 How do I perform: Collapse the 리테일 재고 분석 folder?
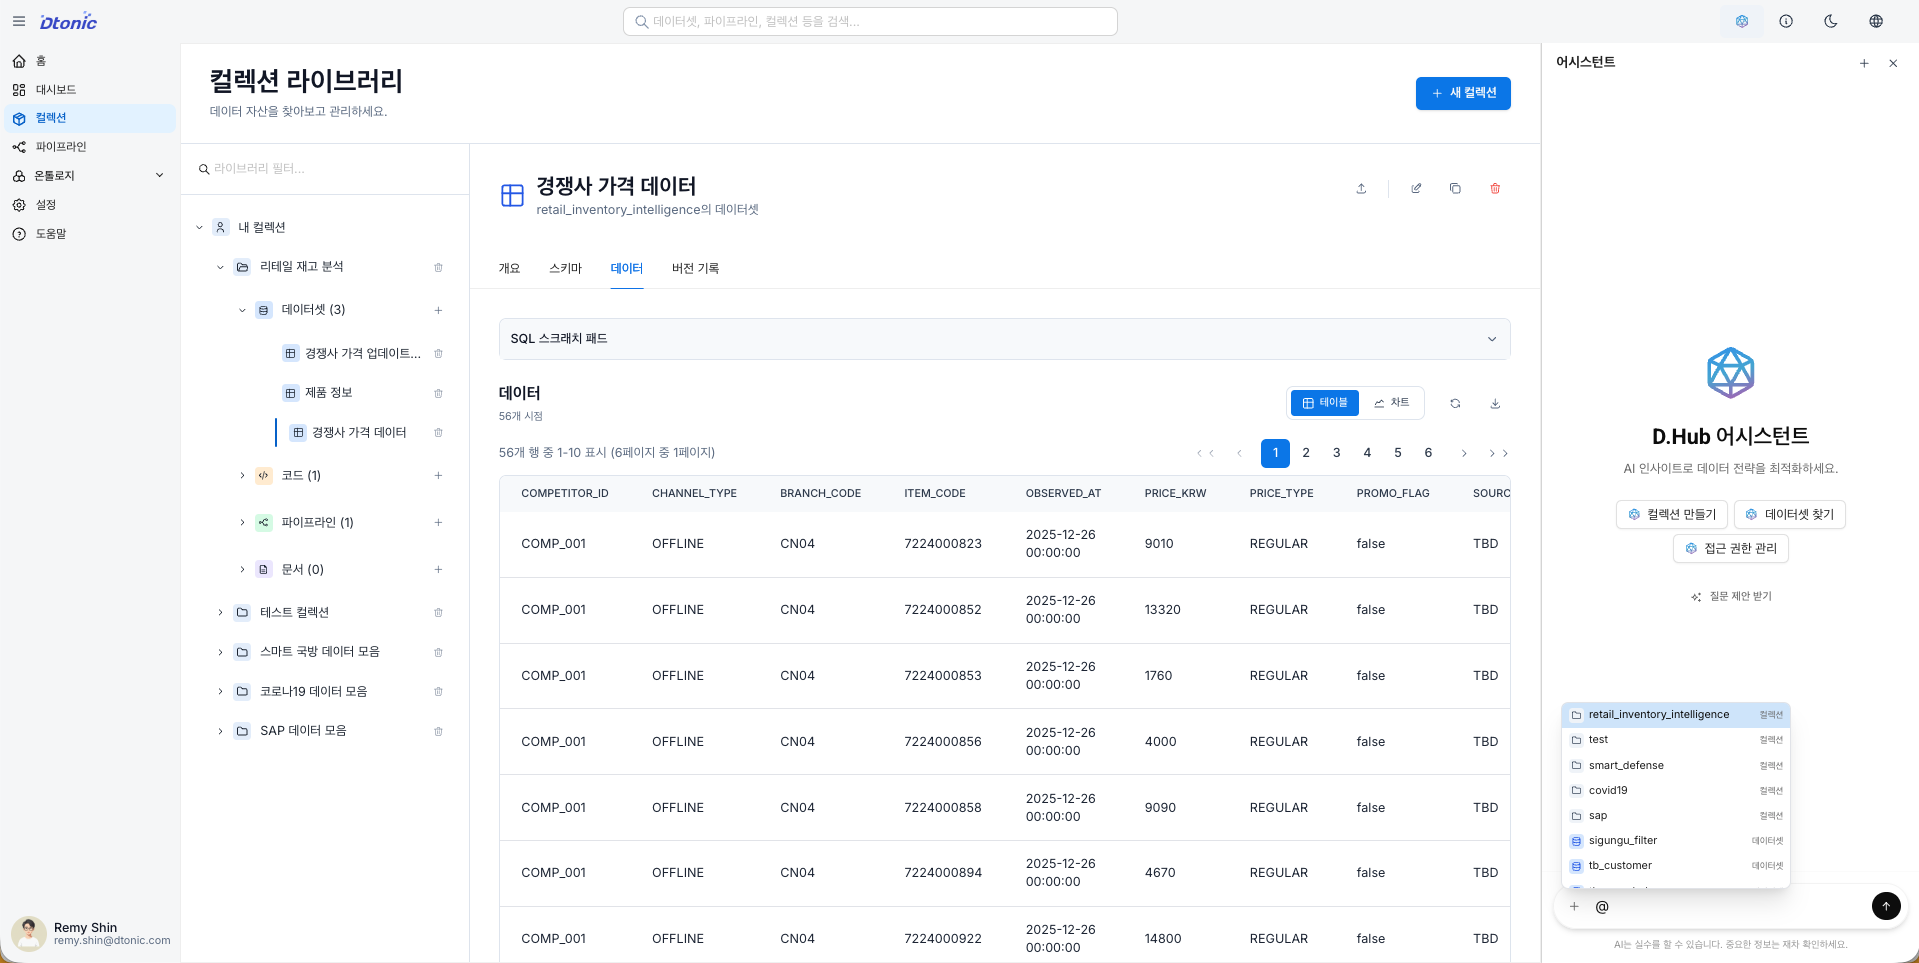pyautogui.click(x=220, y=267)
